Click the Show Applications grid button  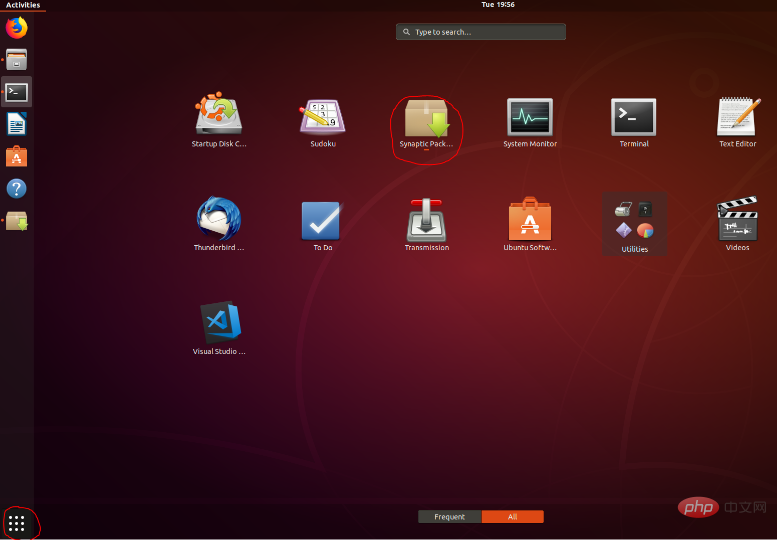coord(16,523)
